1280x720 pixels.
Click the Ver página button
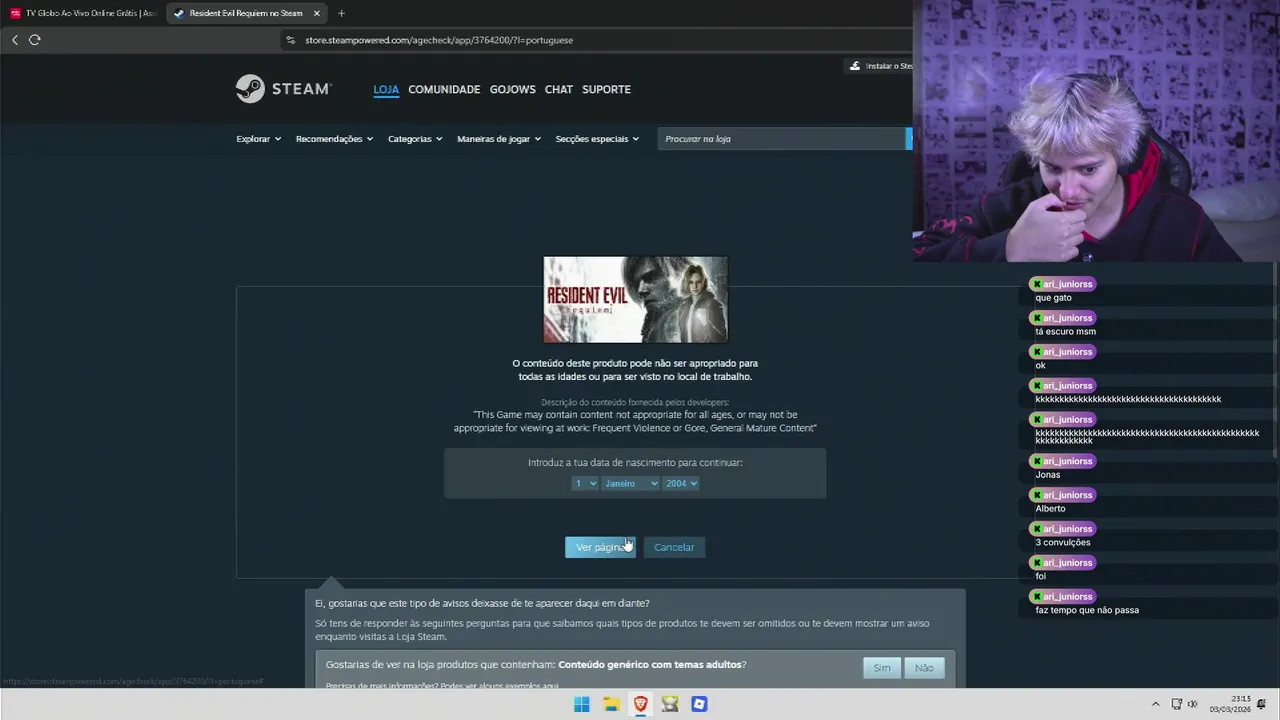click(600, 547)
